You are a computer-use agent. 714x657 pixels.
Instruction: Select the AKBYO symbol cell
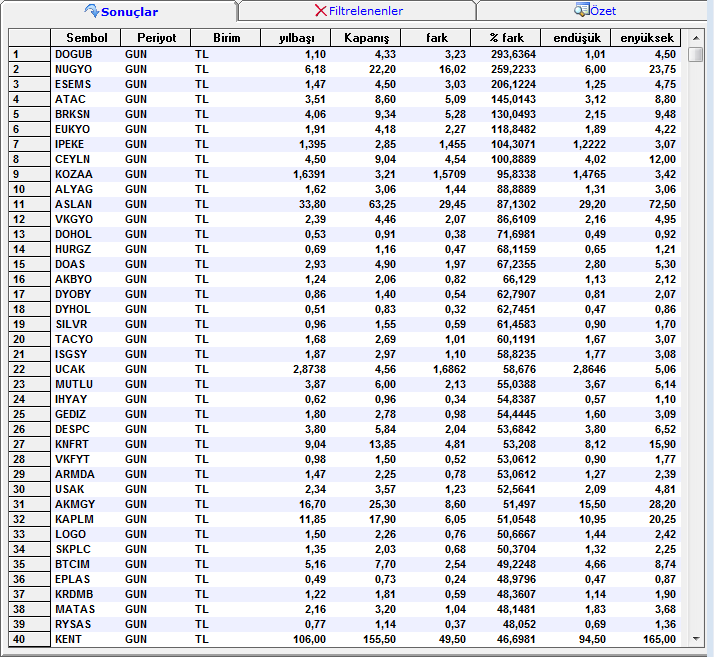86,279
